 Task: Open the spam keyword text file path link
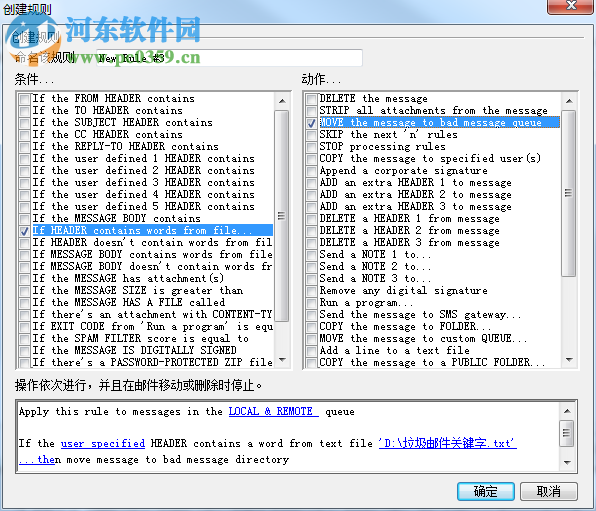point(447,443)
